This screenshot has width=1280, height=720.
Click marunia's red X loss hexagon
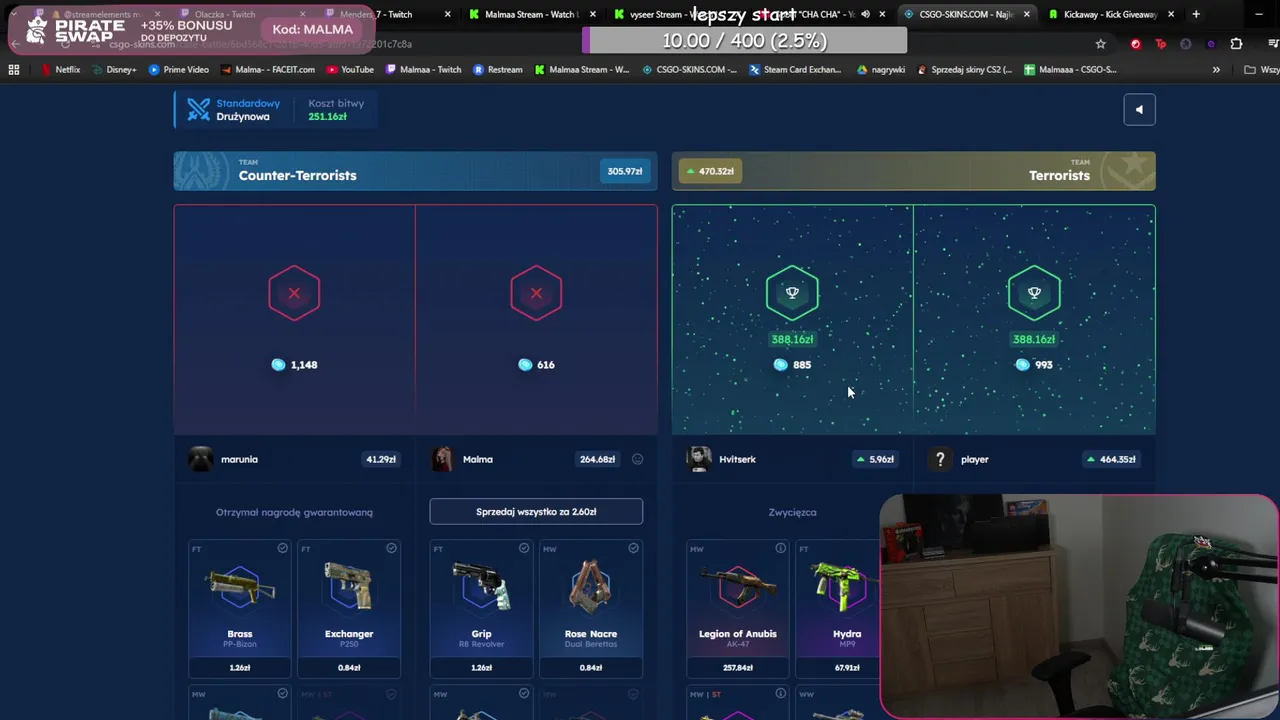294,293
